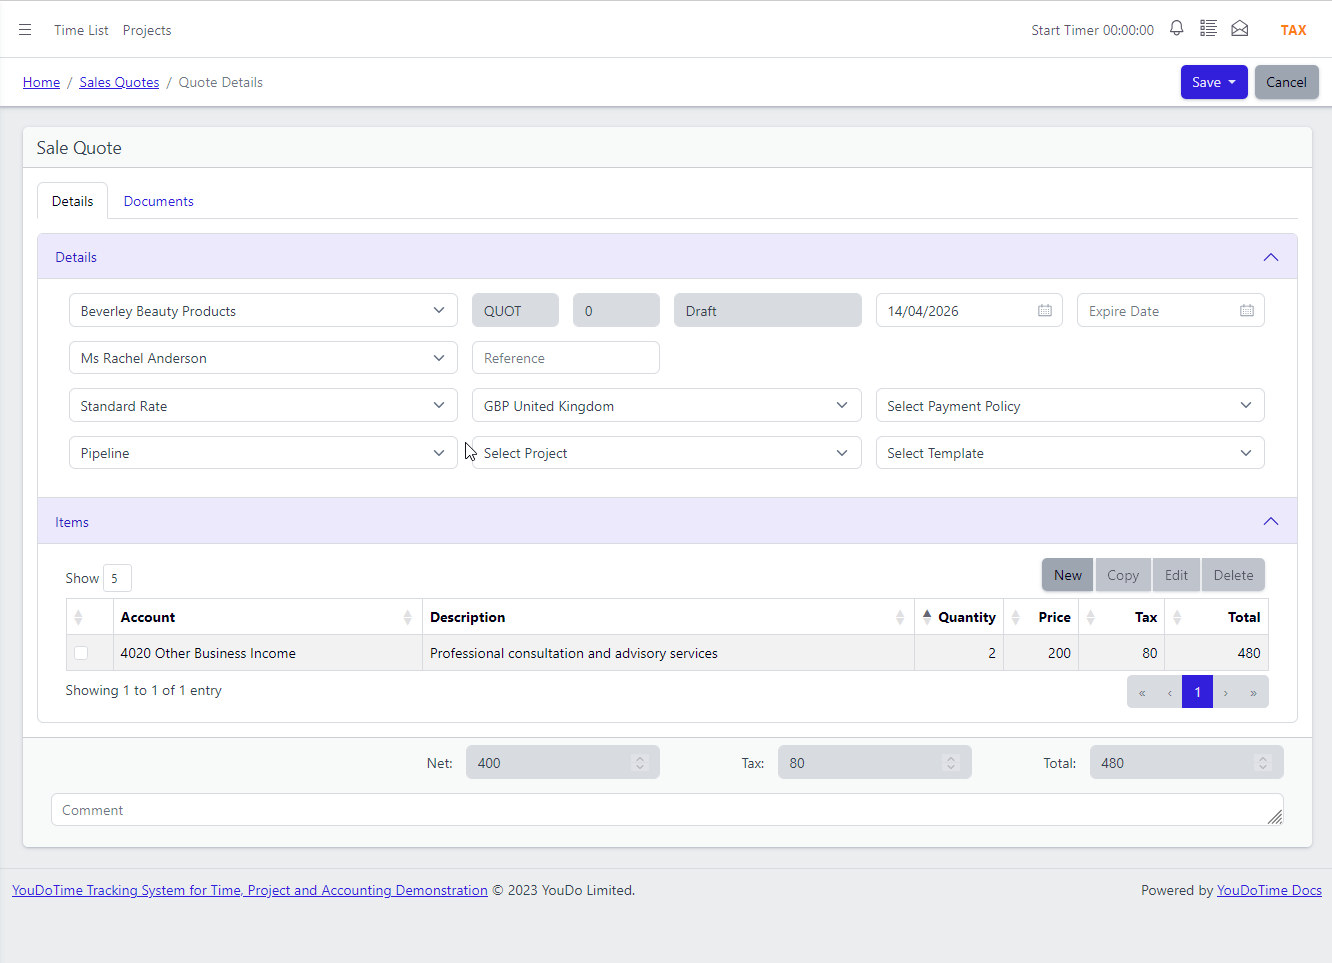Screen dimensions: 1332x963
Task: Switch to the Details tab
Action: (72, 201)
